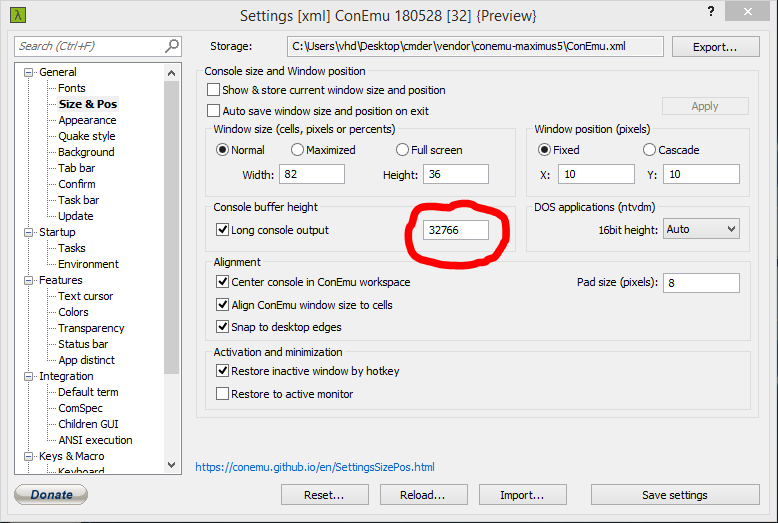Screen dimensions: 778x523
Task: Open Appearance settings page
Action: [87, 120]
